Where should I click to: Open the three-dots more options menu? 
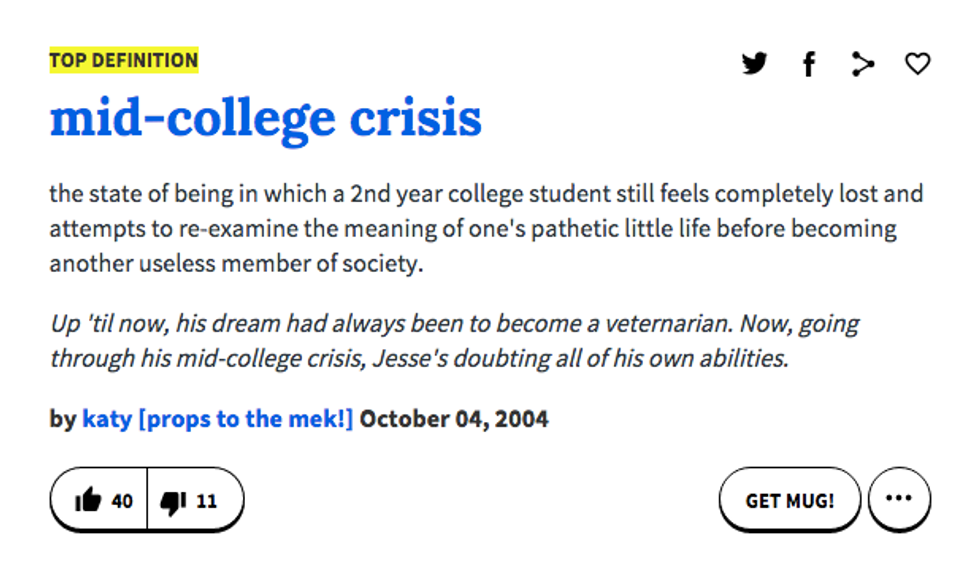click(899, 499)
